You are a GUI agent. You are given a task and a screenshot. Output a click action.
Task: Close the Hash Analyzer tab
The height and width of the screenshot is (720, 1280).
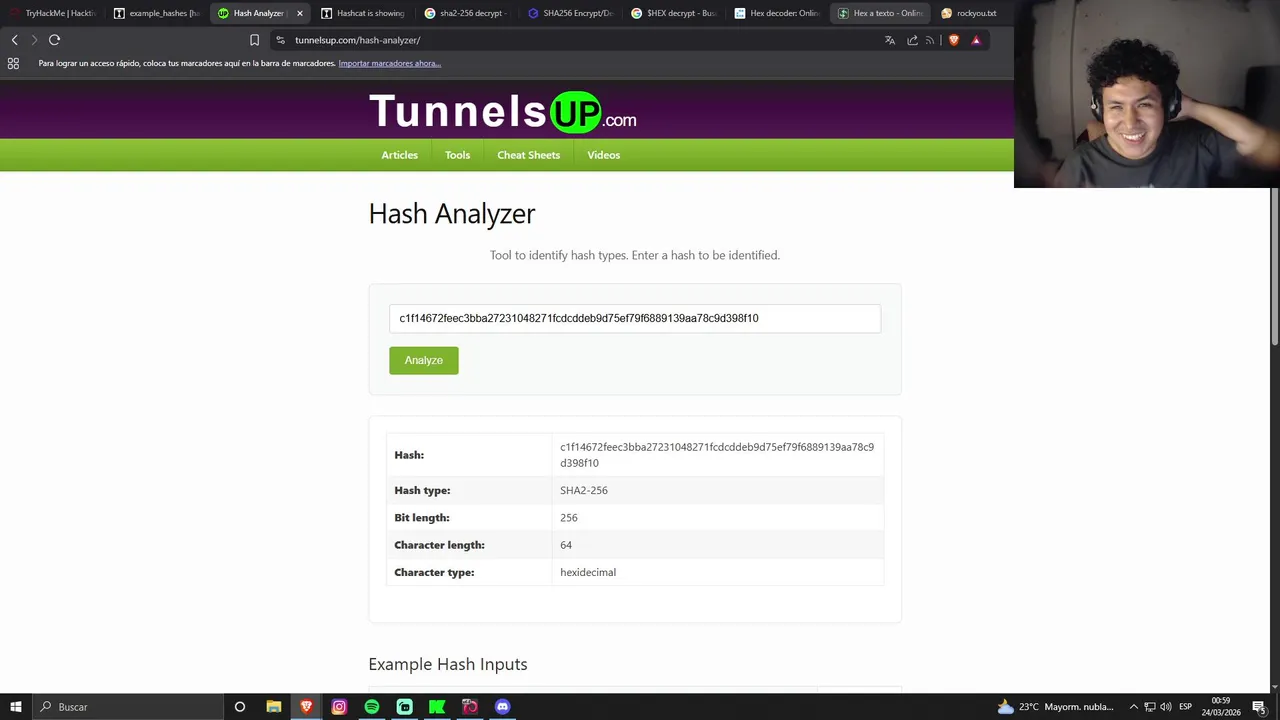point(299,13)
